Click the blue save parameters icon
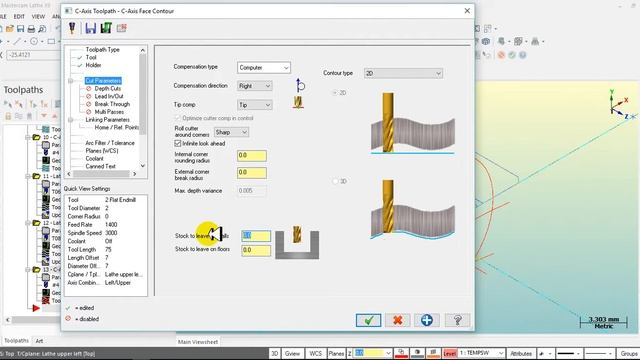Viewport: 640px width, 360px height. click(91, 28)
